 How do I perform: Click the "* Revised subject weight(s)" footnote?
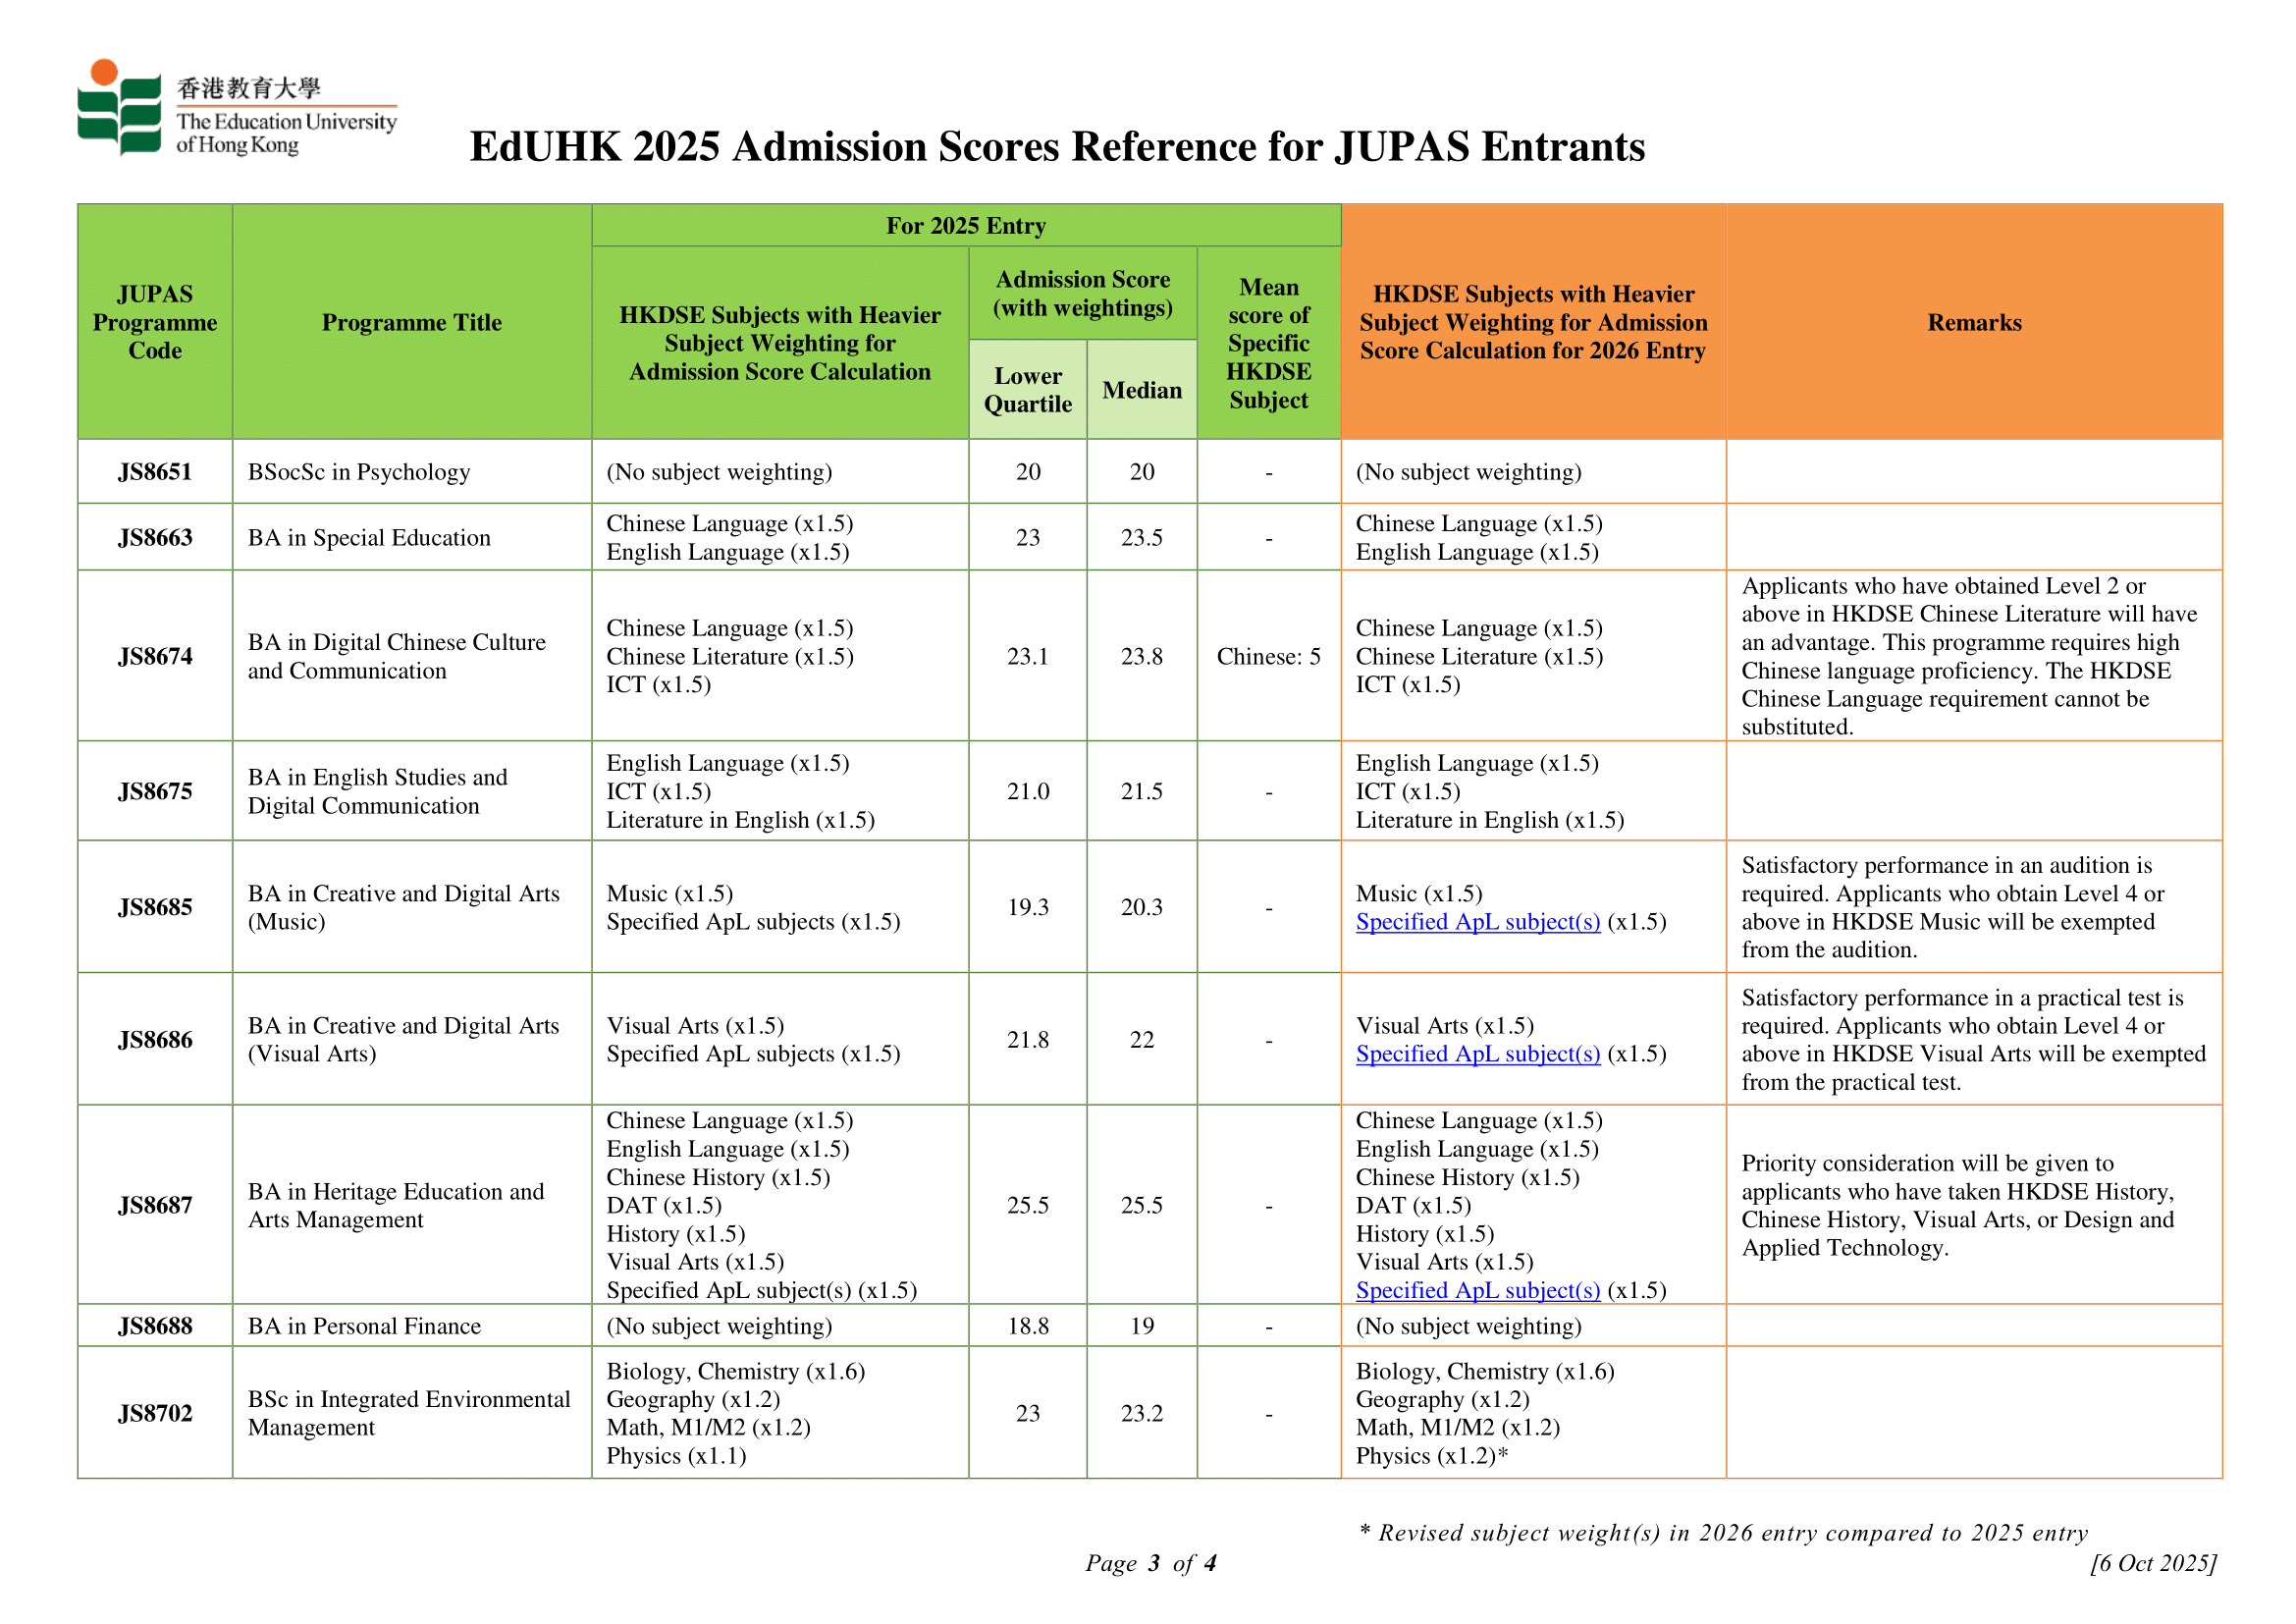[1723, 1533]
